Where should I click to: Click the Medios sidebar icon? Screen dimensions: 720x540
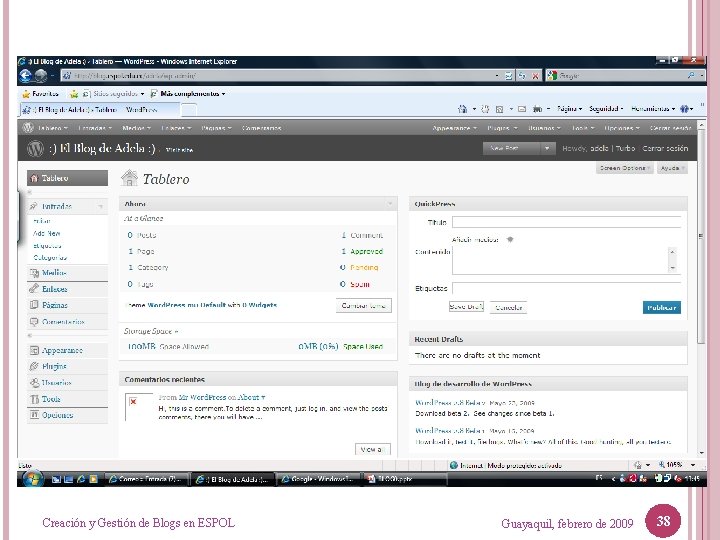point(34,273)
